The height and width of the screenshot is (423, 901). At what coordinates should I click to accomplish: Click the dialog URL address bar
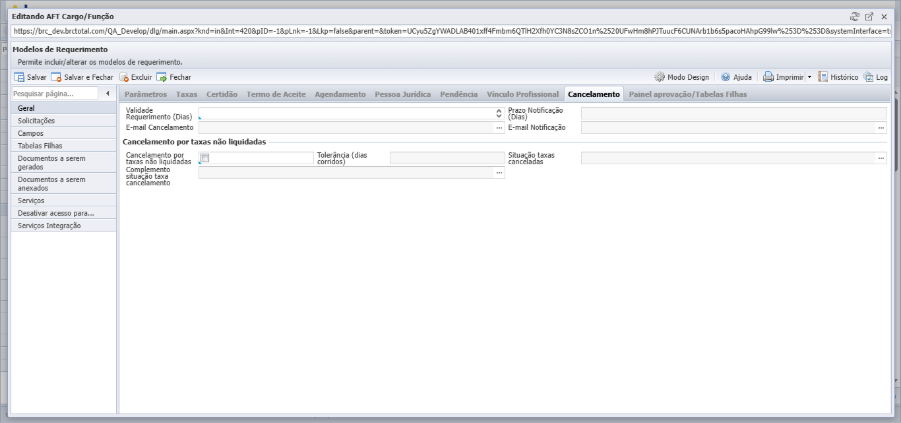click(451, 31)
